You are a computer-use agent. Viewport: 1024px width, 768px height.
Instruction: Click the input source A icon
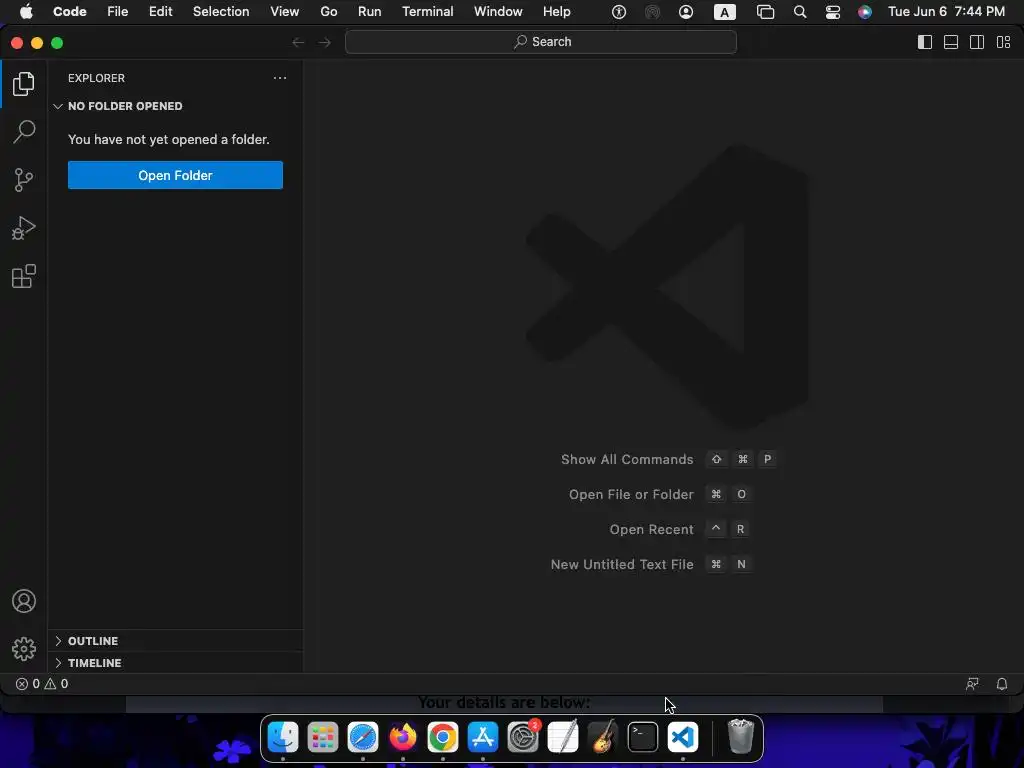(x=724, y=12)
